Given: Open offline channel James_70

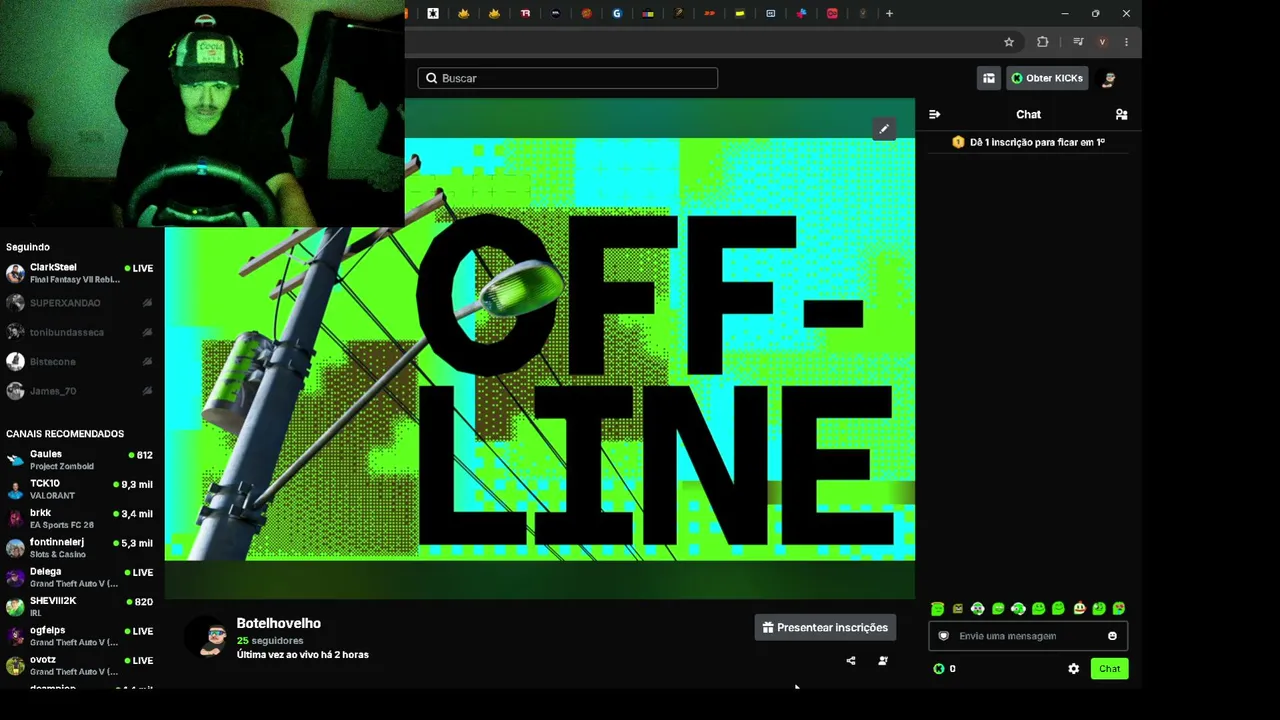Looking at the screenshot, I should [x=80, y=391].
